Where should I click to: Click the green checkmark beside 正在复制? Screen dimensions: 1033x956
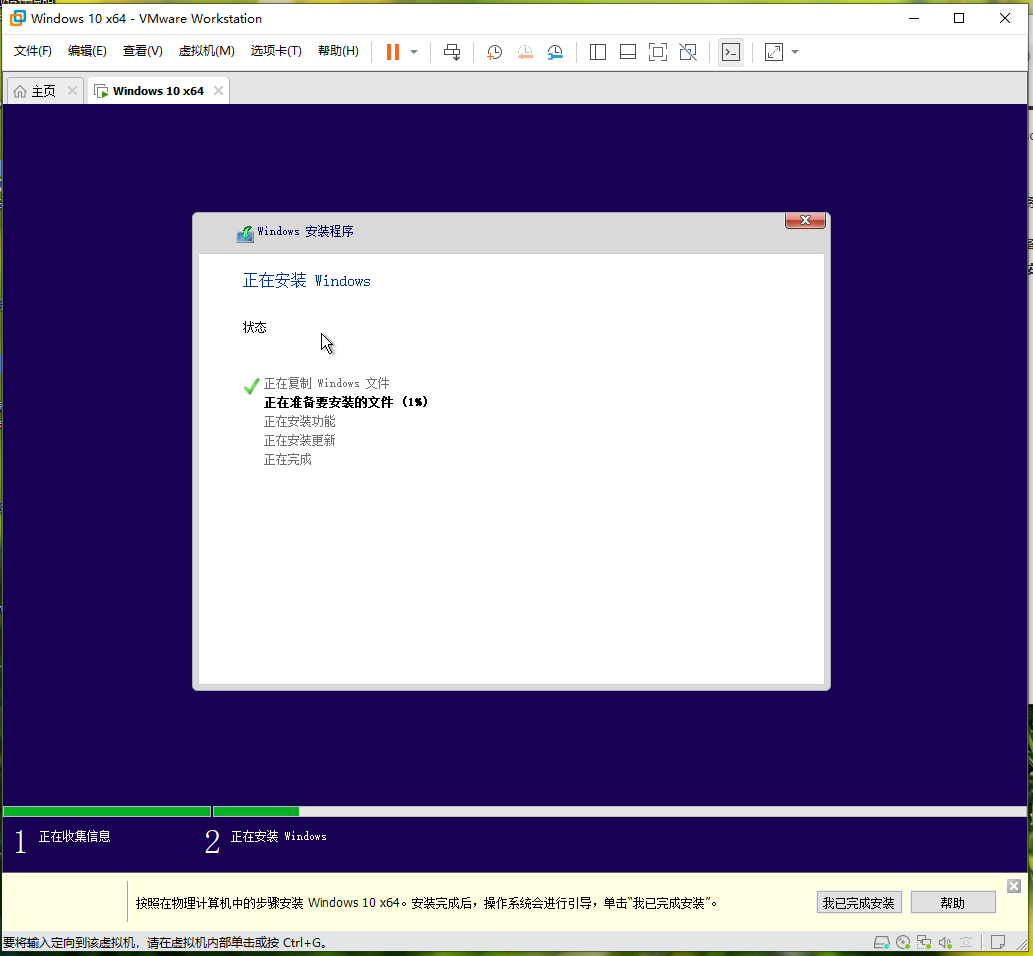tap(251, 386)
